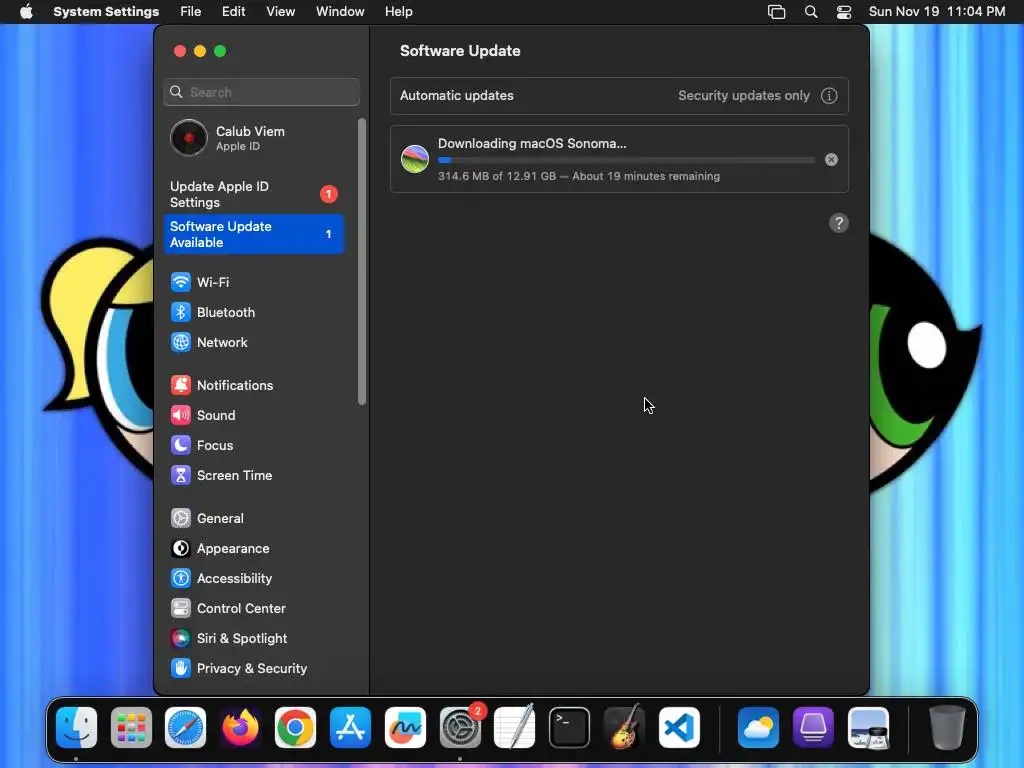Click the date and time in menu bar
This screenshot has height=768, width=1024.
click(936, 12)
